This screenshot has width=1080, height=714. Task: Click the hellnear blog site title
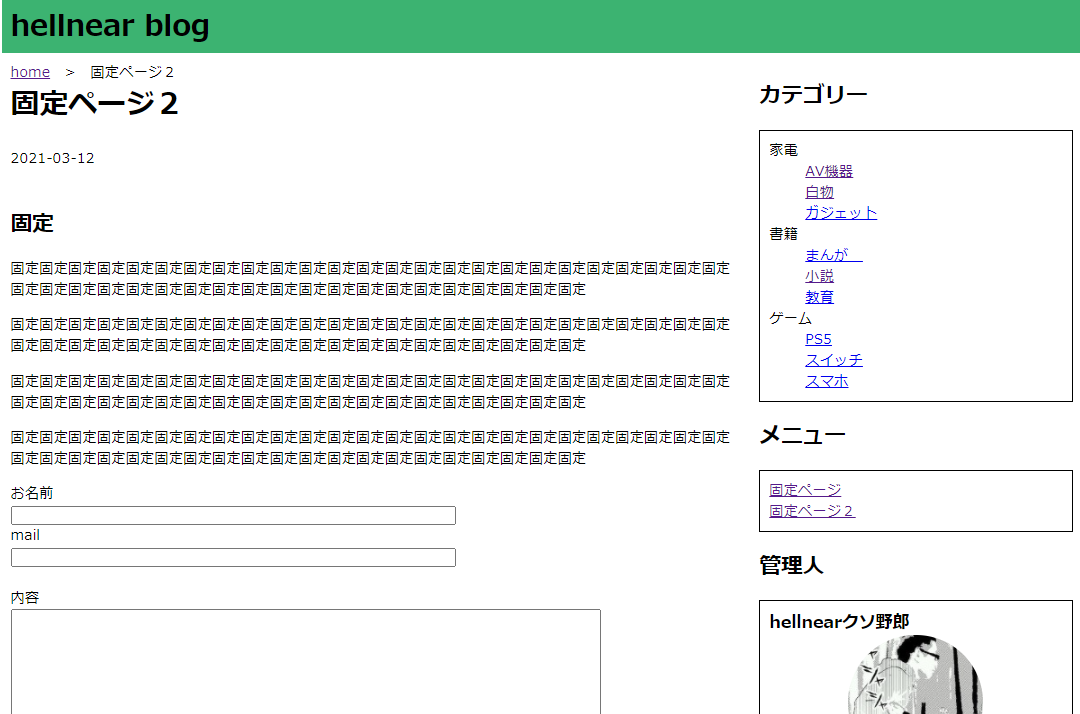coord(110,26)
